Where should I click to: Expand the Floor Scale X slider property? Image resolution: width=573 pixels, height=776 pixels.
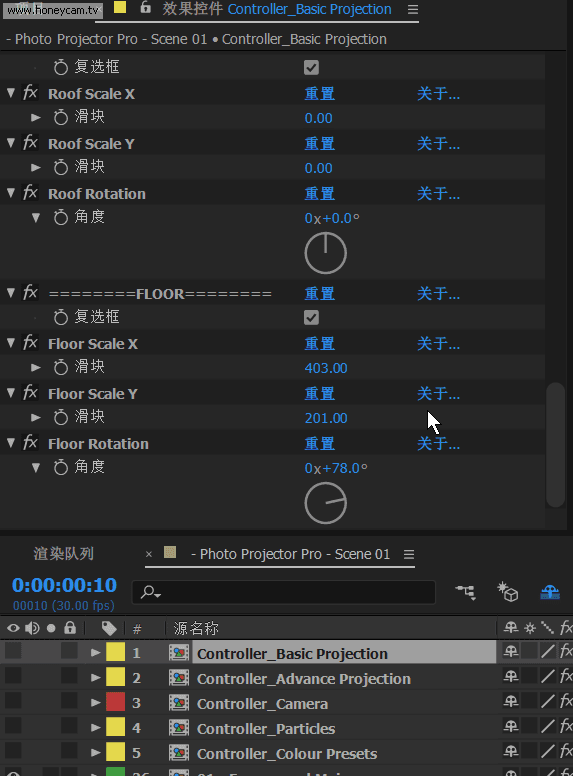click(x=36, y=367)
